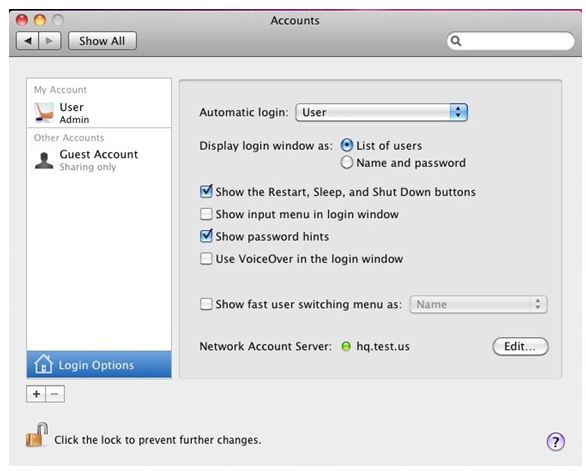The image size is (586, 471).
Task: Click the Guest Account silhouette icon
Action: coord(44,160)
